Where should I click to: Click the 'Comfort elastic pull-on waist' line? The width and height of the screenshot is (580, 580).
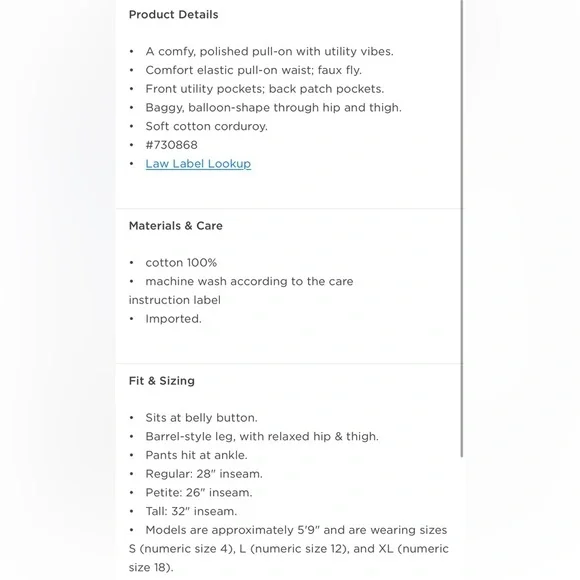[253, 70]
